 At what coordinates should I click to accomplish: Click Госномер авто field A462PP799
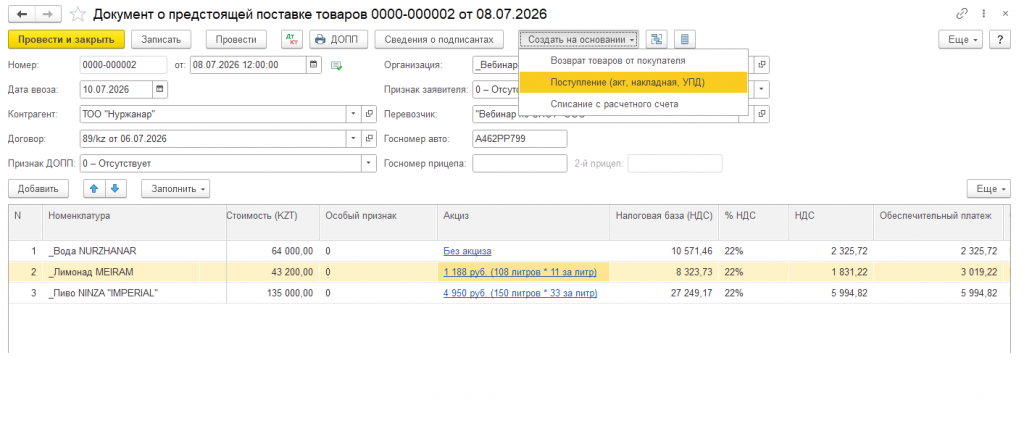coord(519,138)
